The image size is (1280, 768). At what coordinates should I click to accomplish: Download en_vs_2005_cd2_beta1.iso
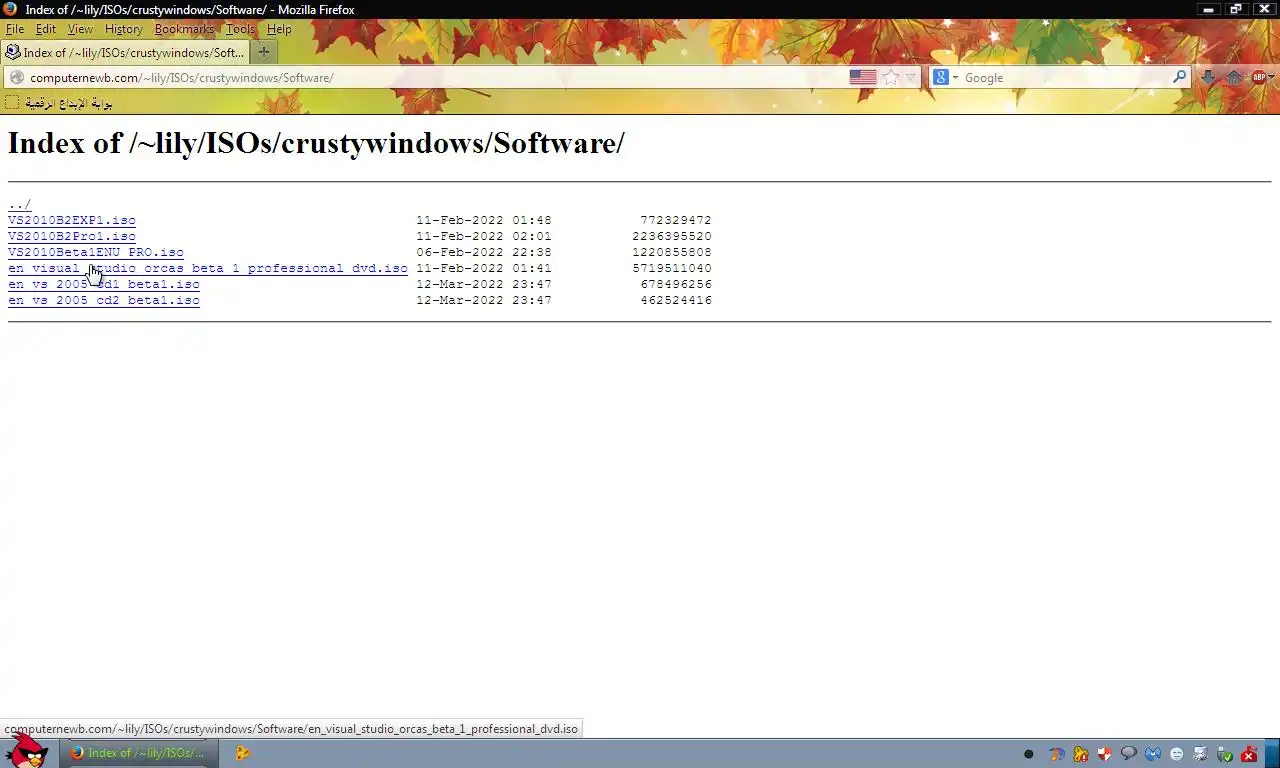pos(104,300)
